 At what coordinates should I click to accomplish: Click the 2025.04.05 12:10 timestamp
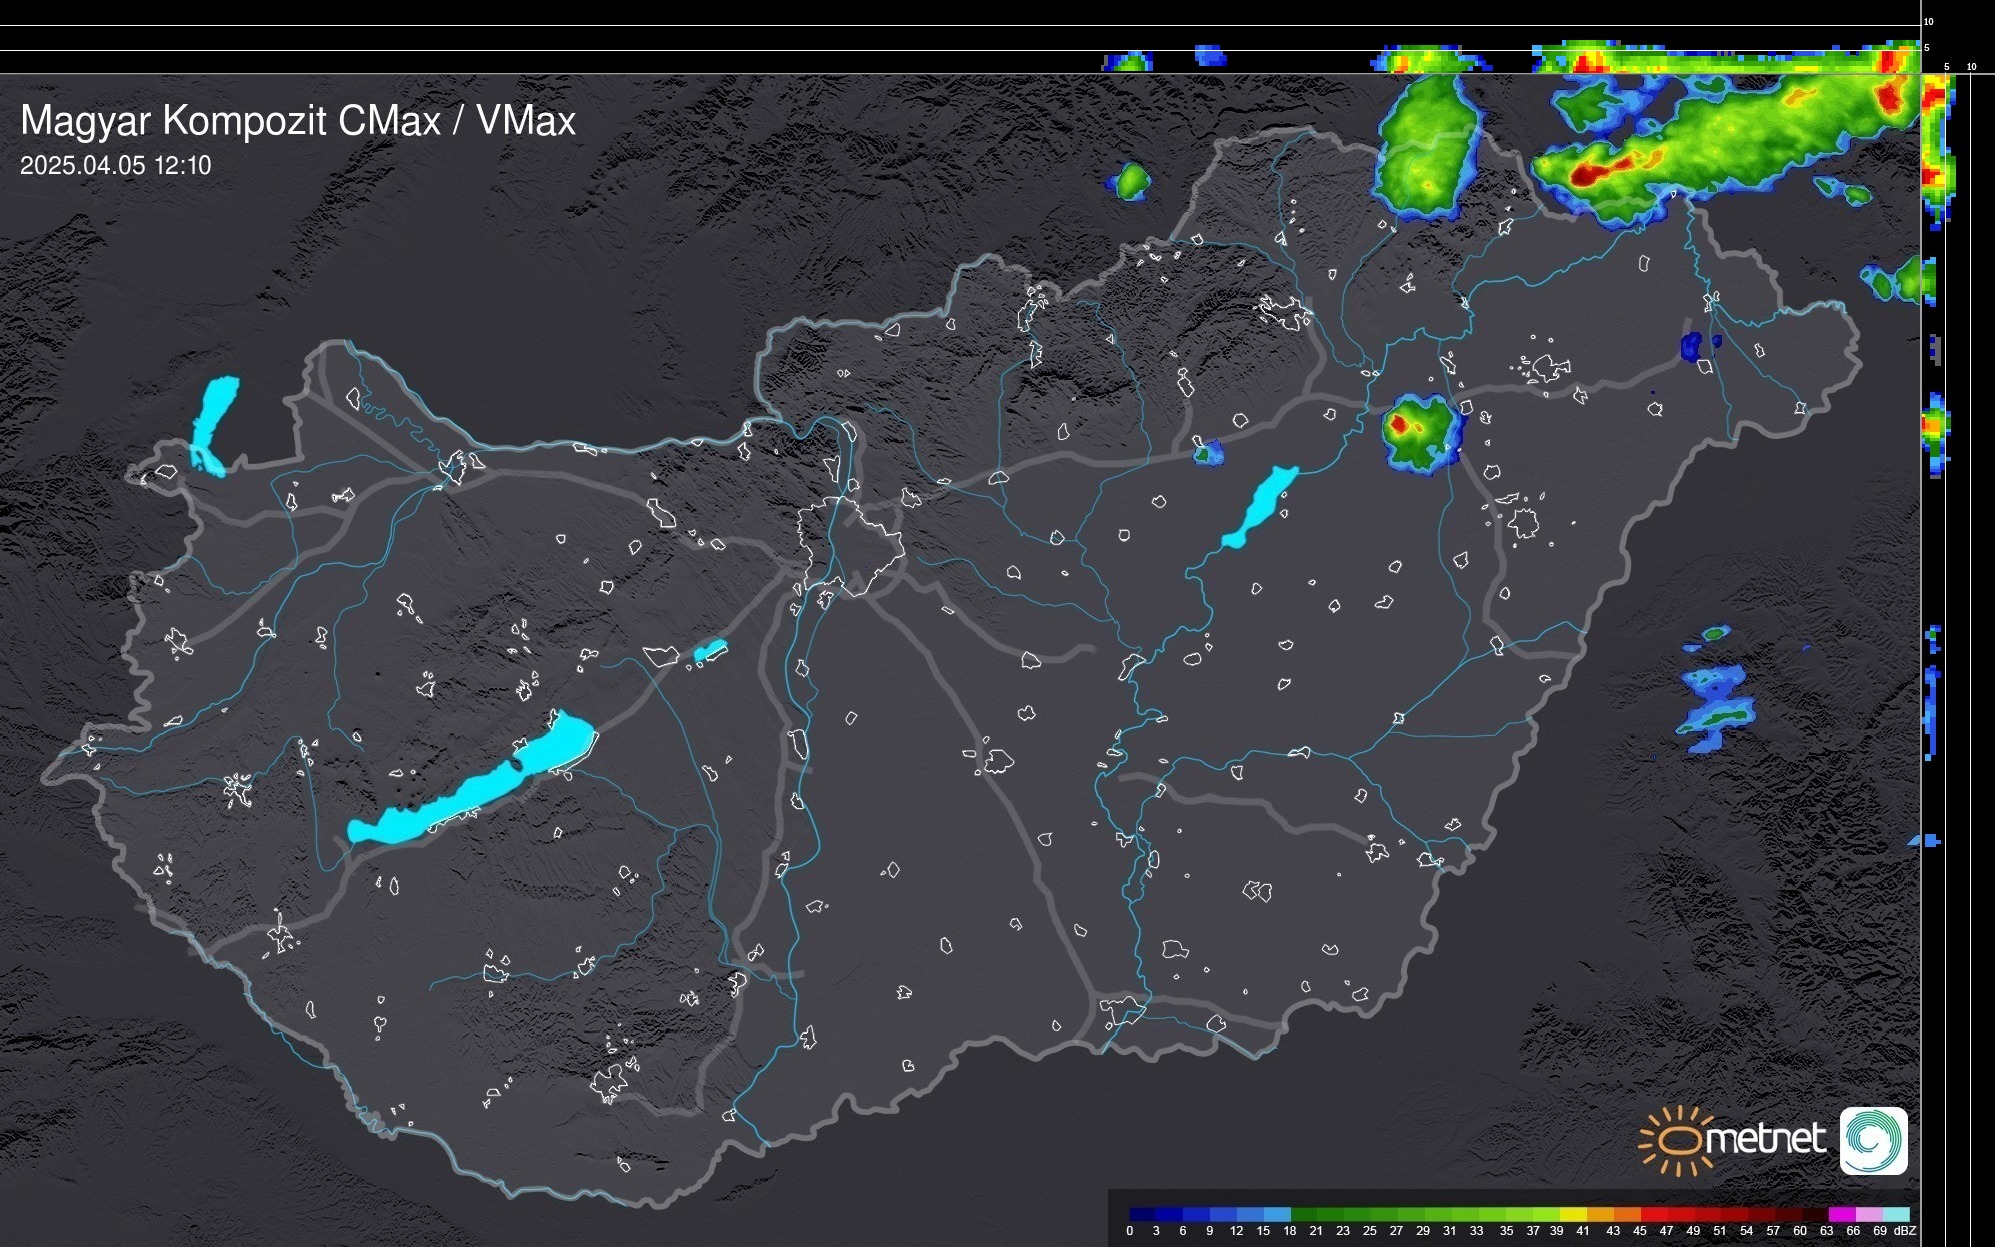[x=116, y=166]
